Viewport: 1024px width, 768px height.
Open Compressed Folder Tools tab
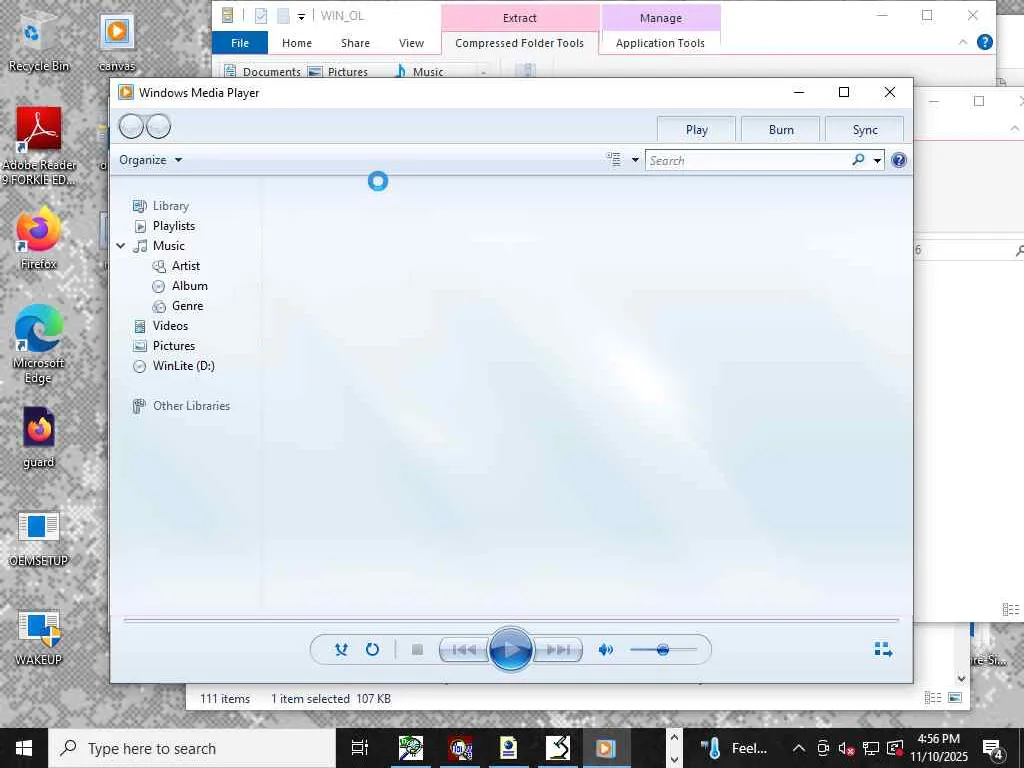(519, 43)
